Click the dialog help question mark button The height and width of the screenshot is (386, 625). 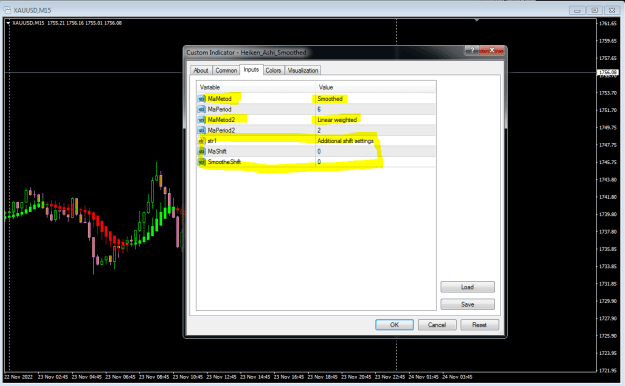472,50
